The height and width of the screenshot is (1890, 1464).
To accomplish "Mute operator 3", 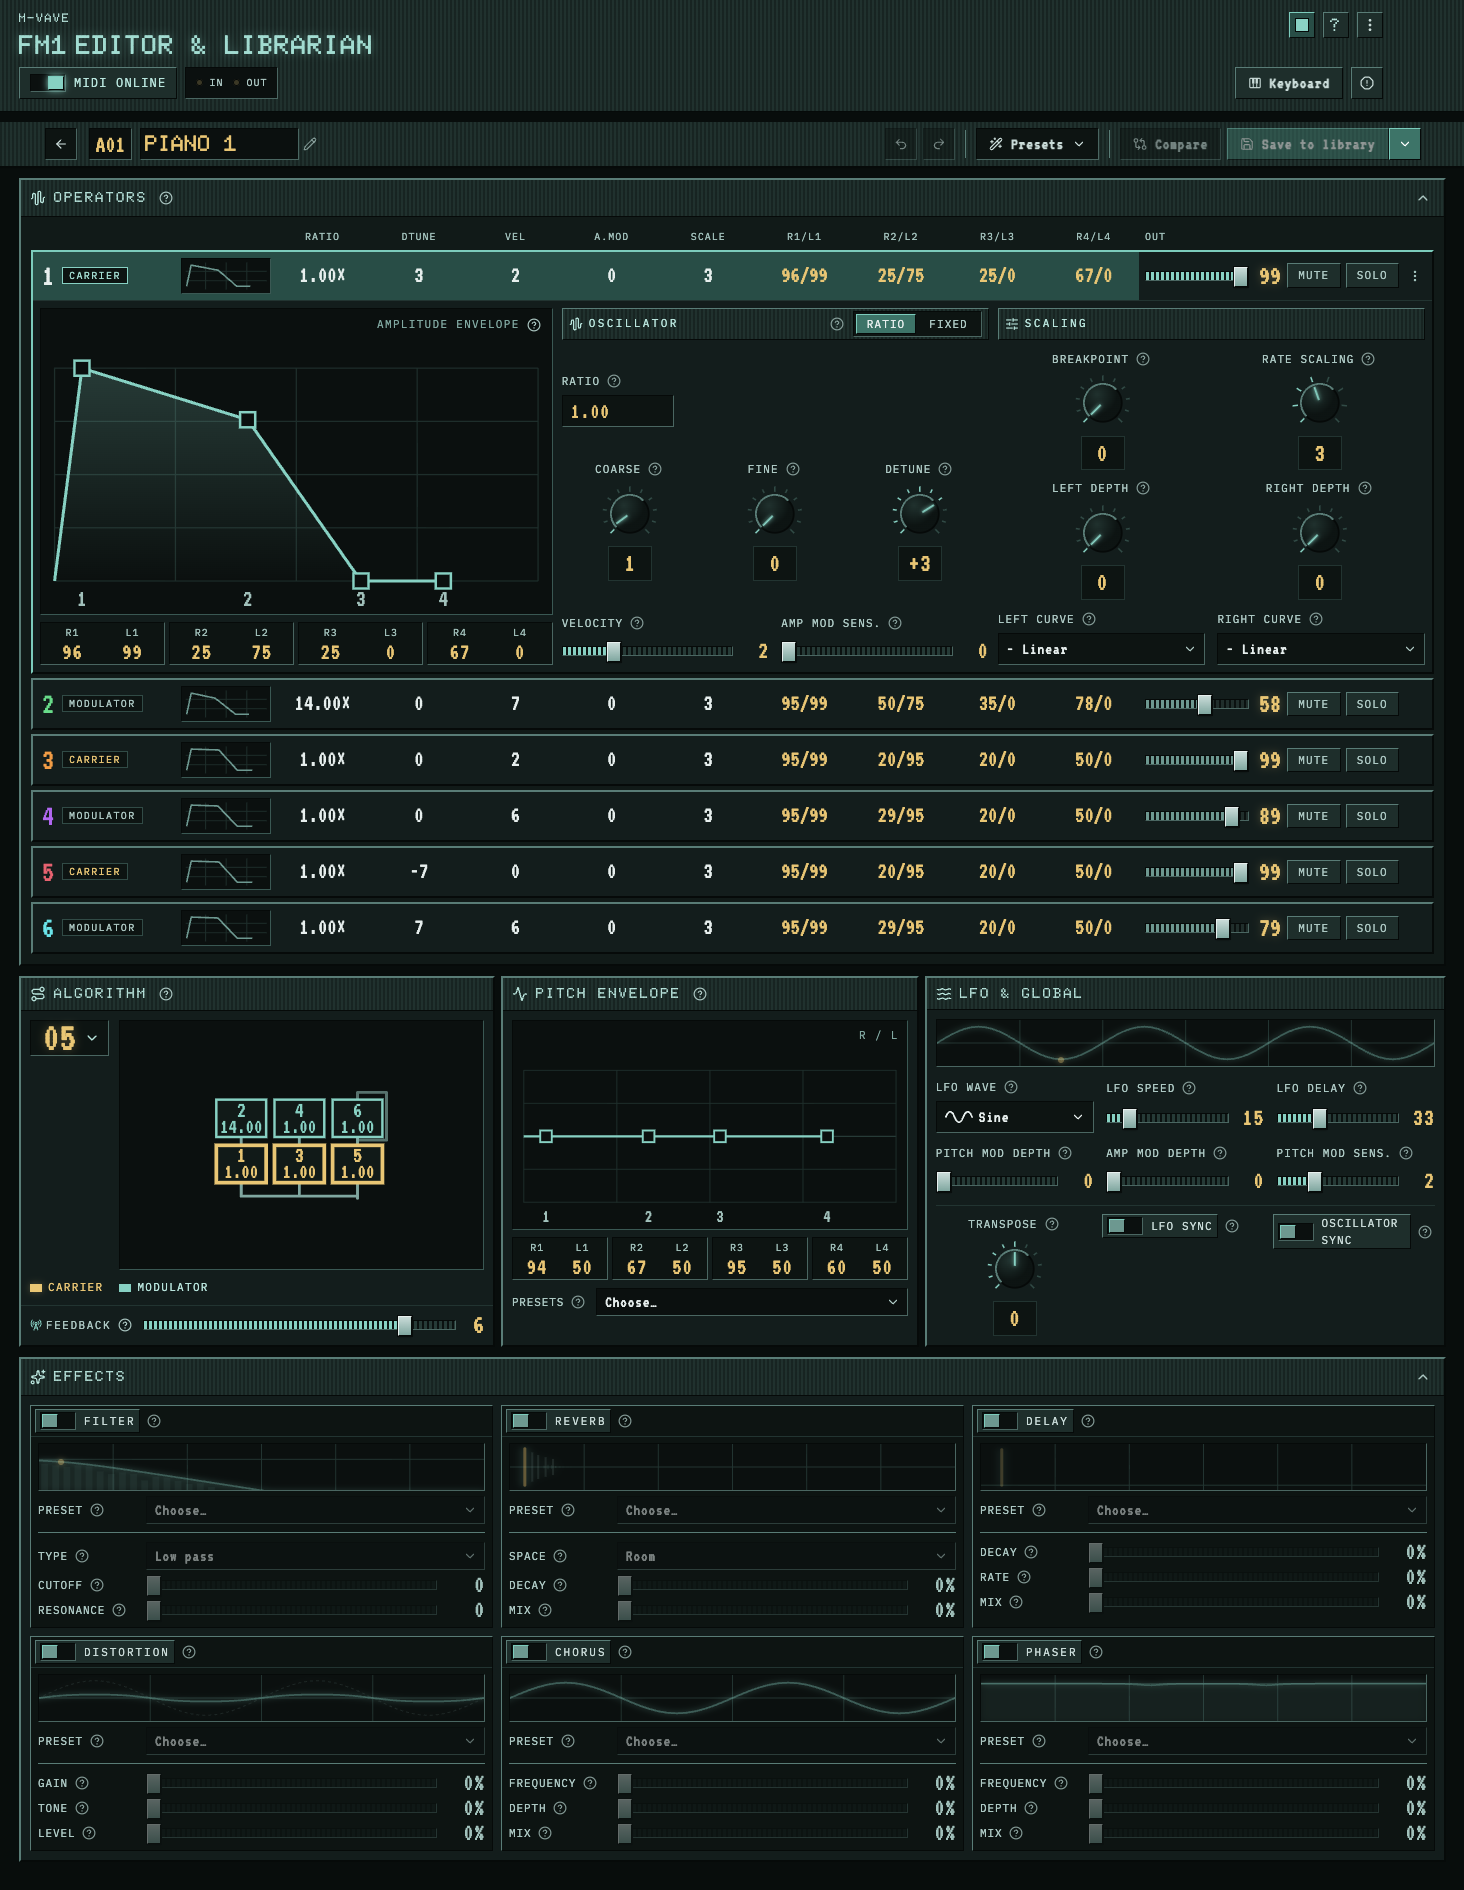I will tap(1313, 760).
